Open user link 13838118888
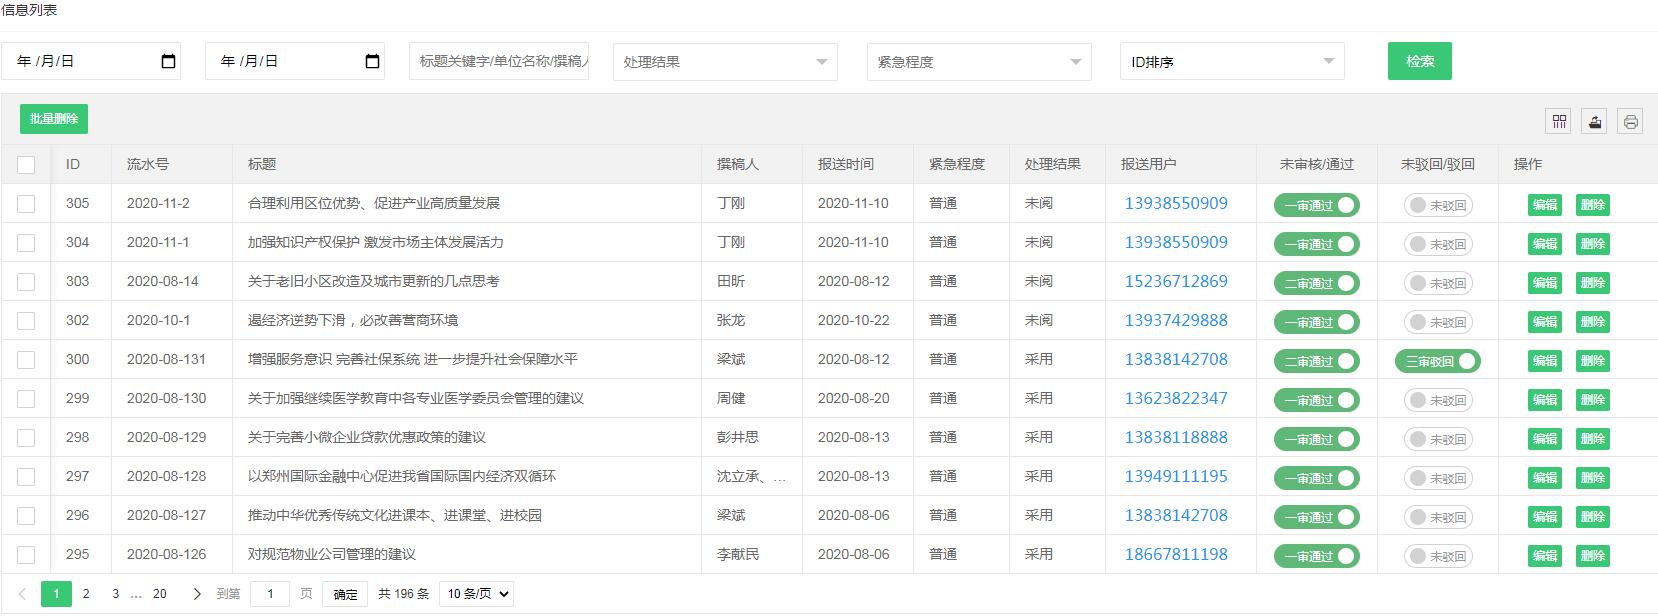Screen dimensions: 1658x616 pyautogui.click(x=1176, y=438)
